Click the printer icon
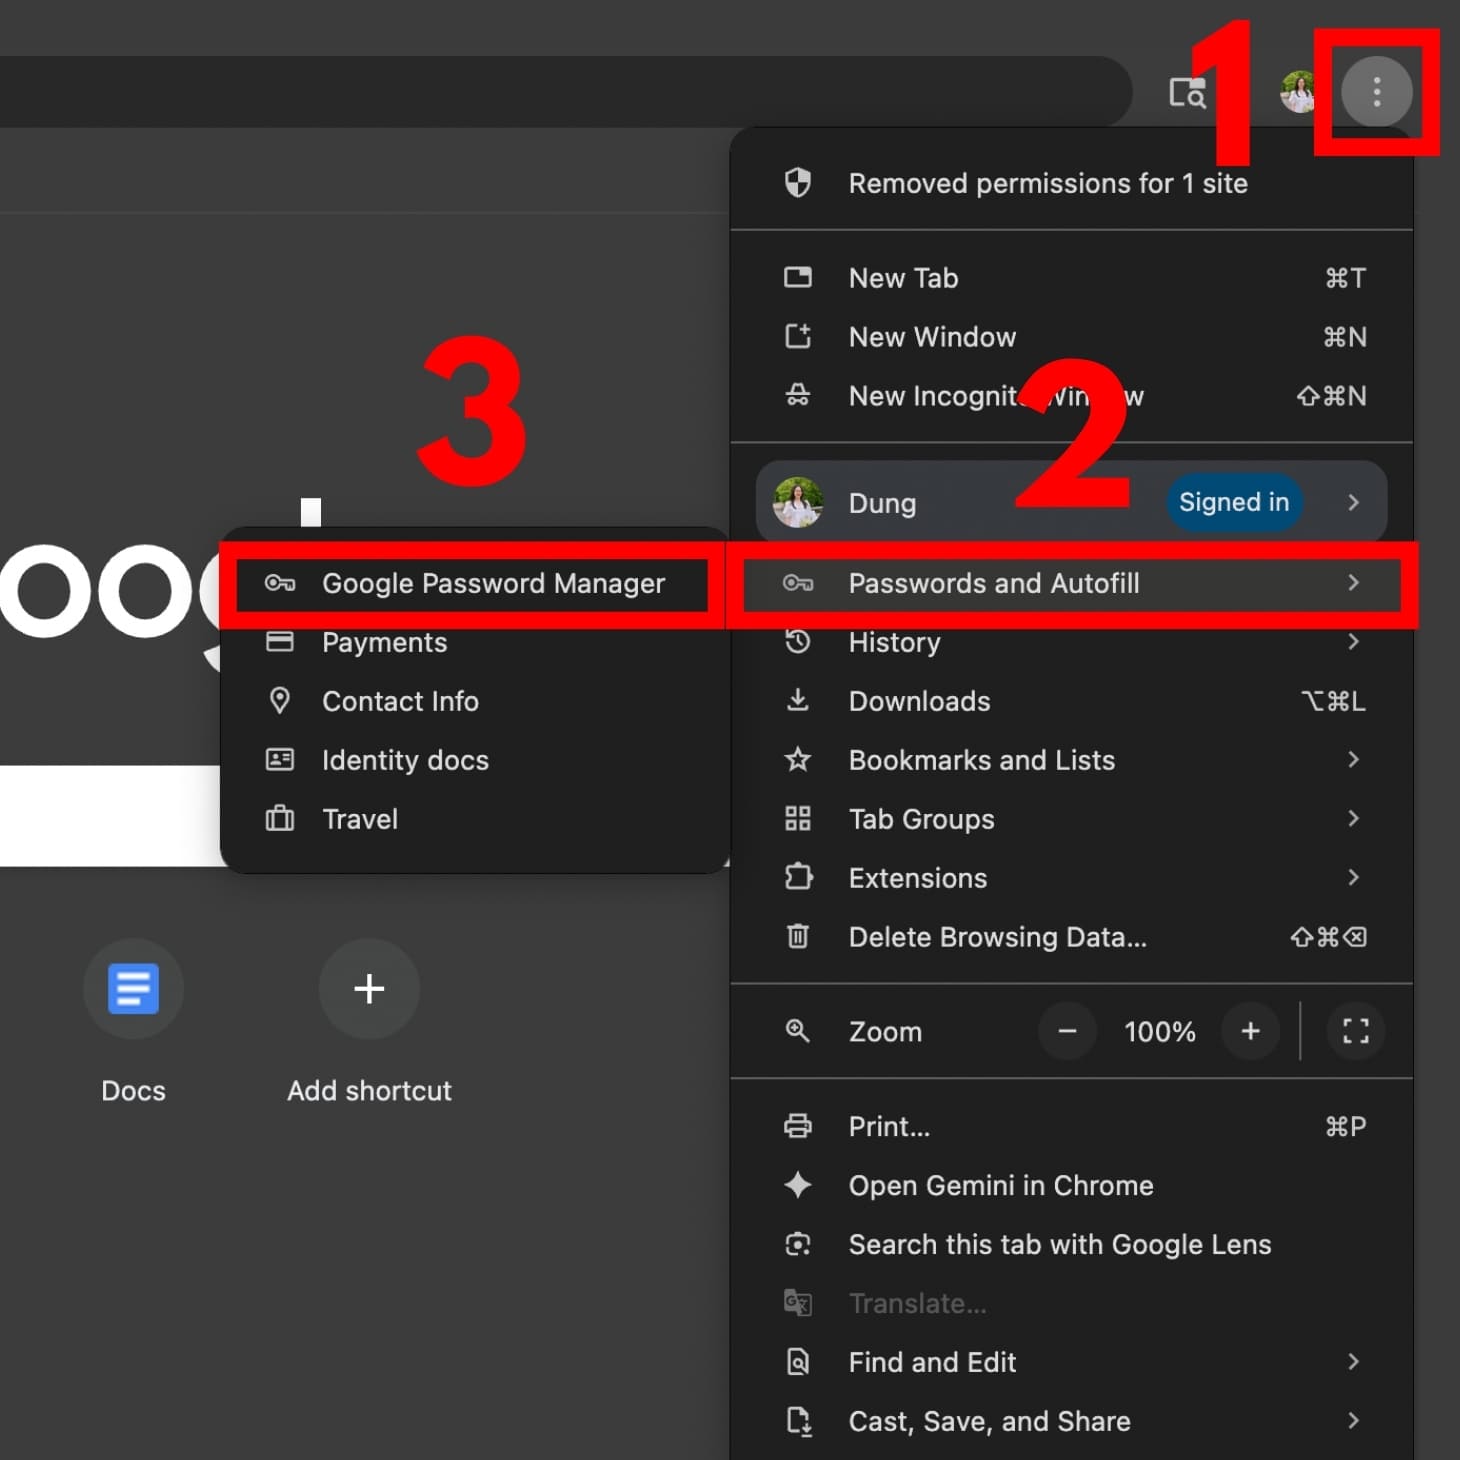 [797, 1126]
